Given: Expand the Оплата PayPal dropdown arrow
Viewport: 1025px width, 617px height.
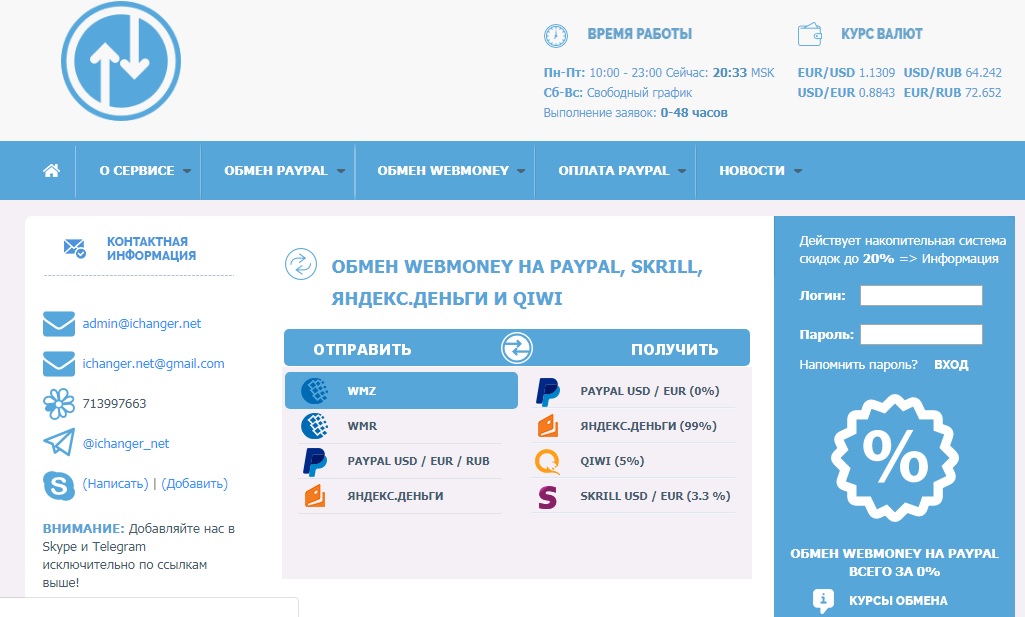Looking at the screenshot, I should (x=682, y=171).
